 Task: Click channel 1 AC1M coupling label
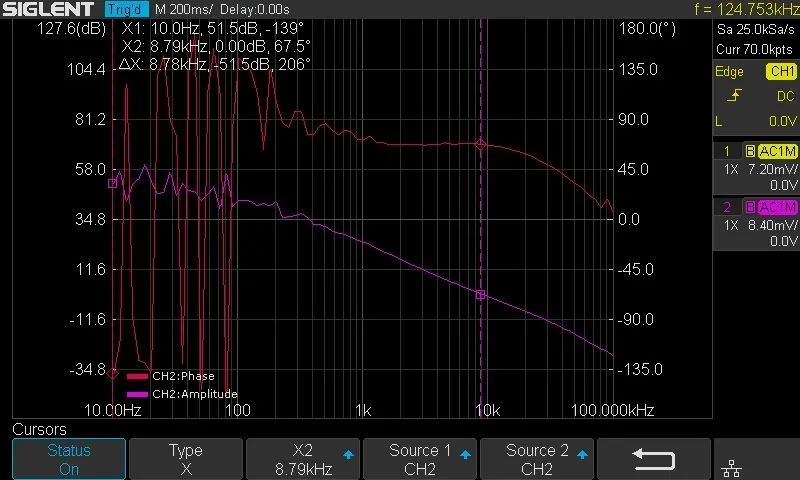pyautogui.click(x=777, y=151)
